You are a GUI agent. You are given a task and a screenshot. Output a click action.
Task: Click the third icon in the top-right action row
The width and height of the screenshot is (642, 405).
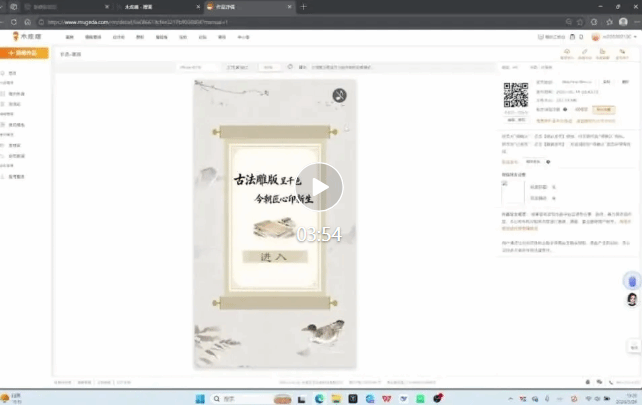coord(603,54)
